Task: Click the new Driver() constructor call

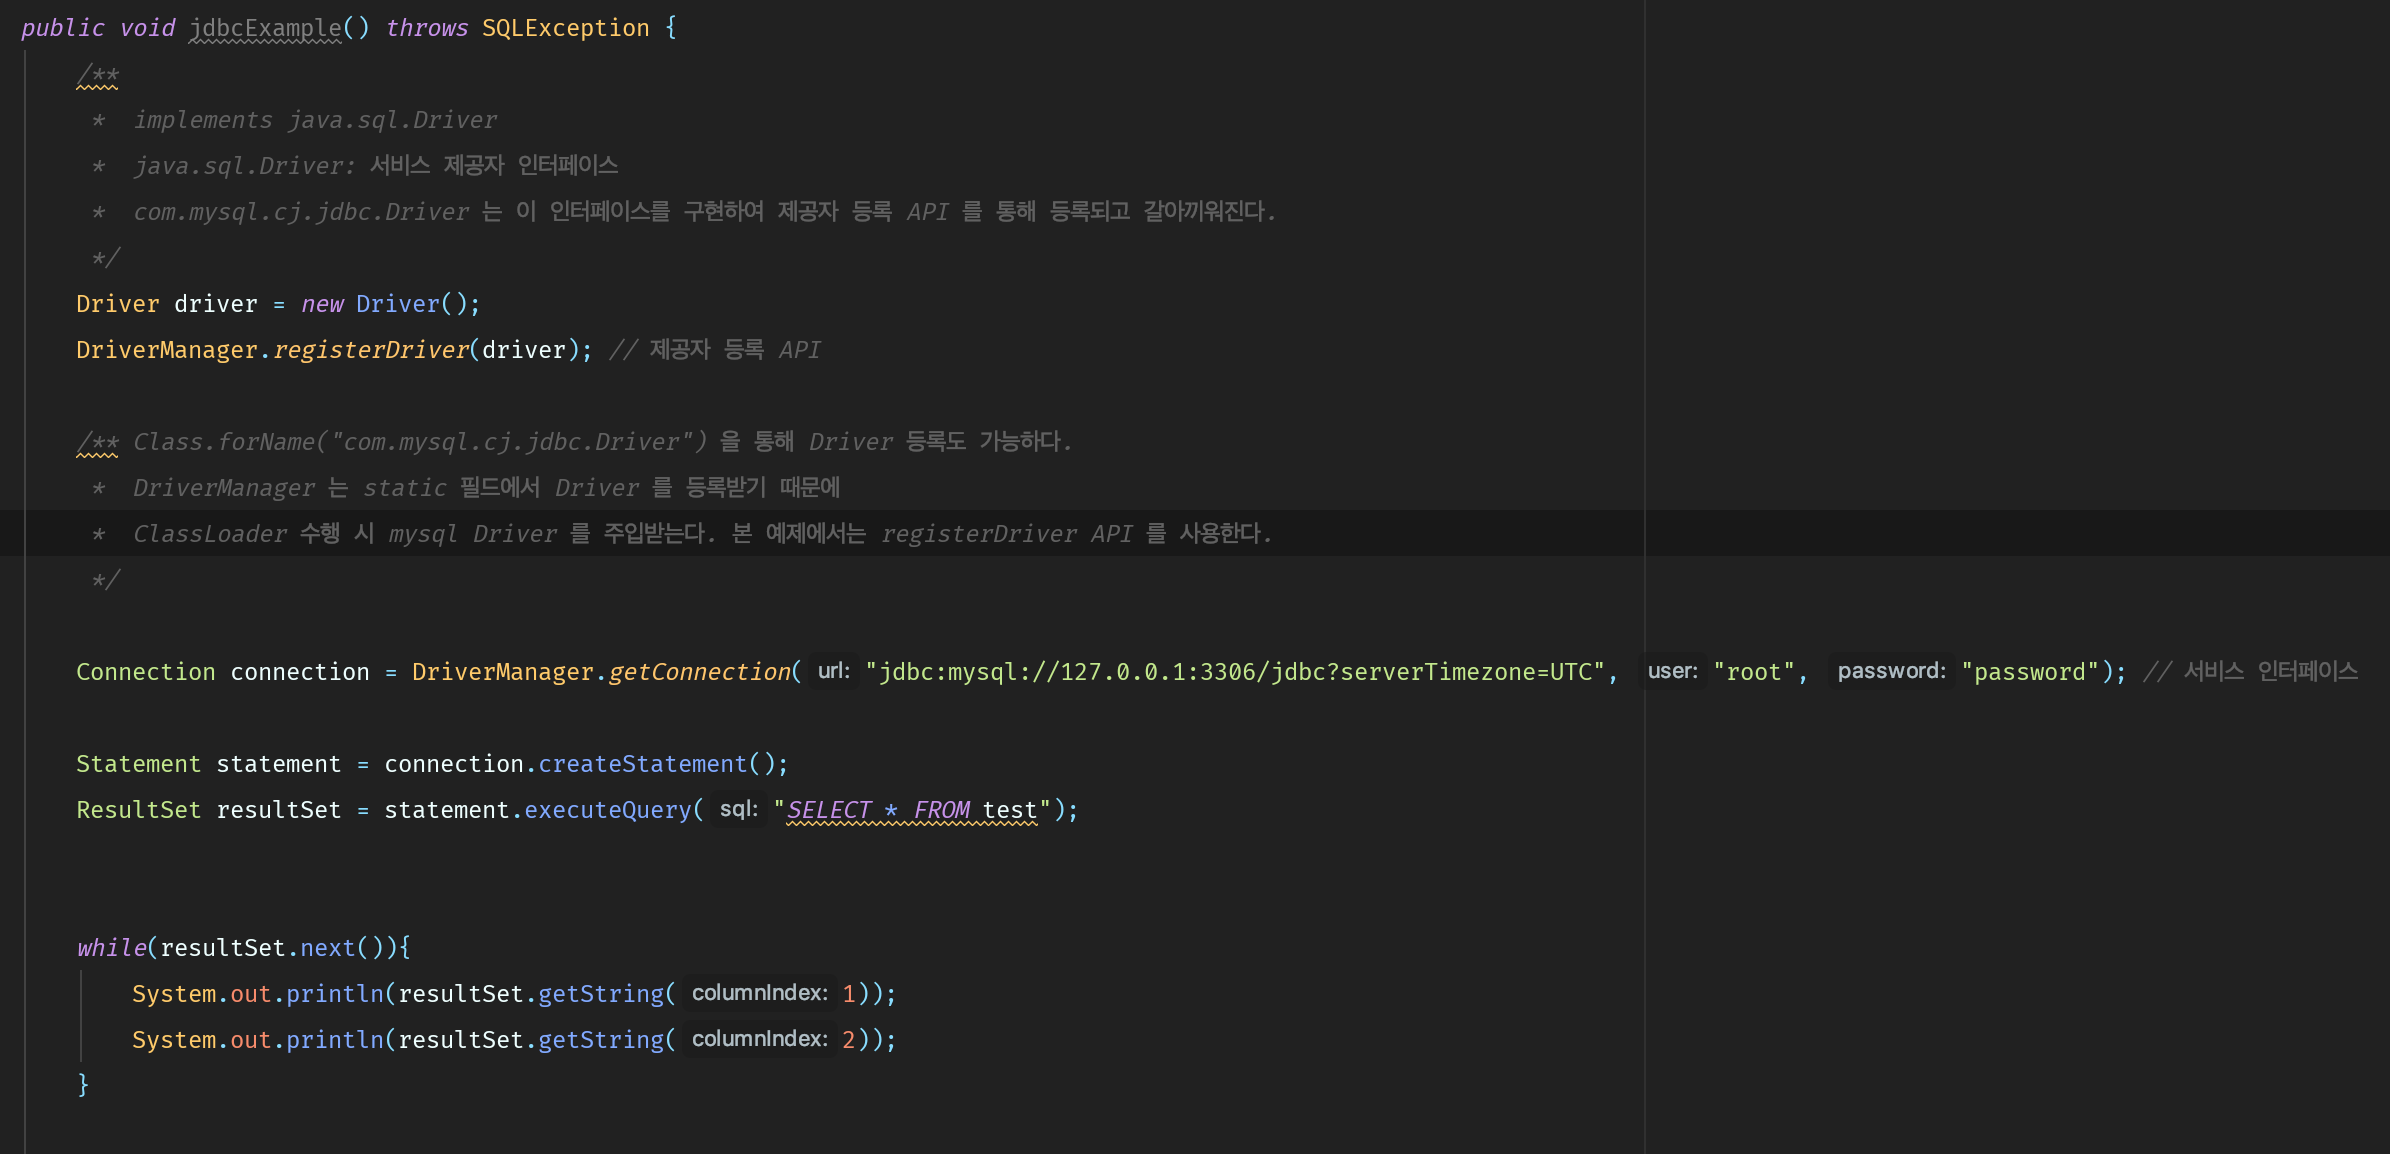Action: (x=397, y=304)
